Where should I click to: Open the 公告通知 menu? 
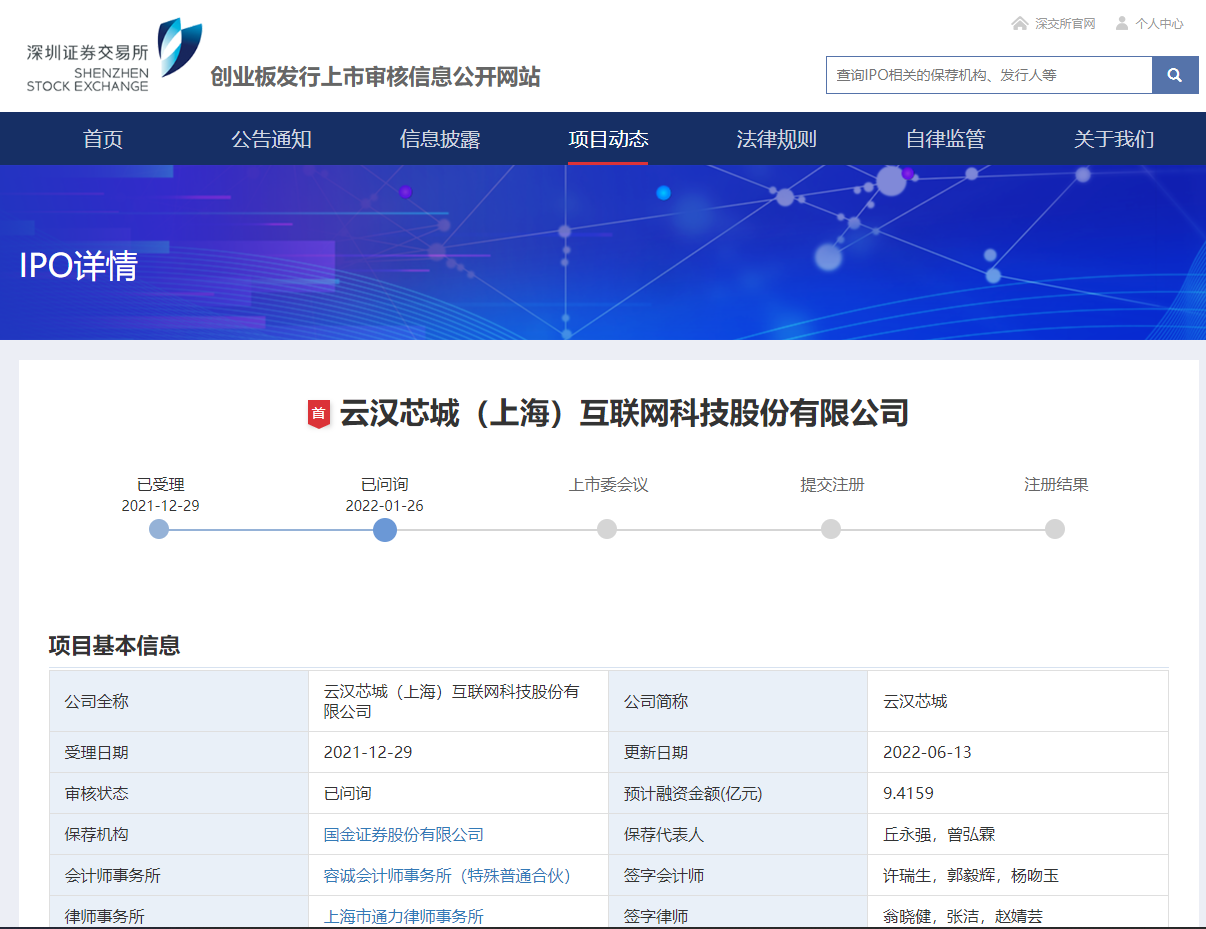pos(271,139)
